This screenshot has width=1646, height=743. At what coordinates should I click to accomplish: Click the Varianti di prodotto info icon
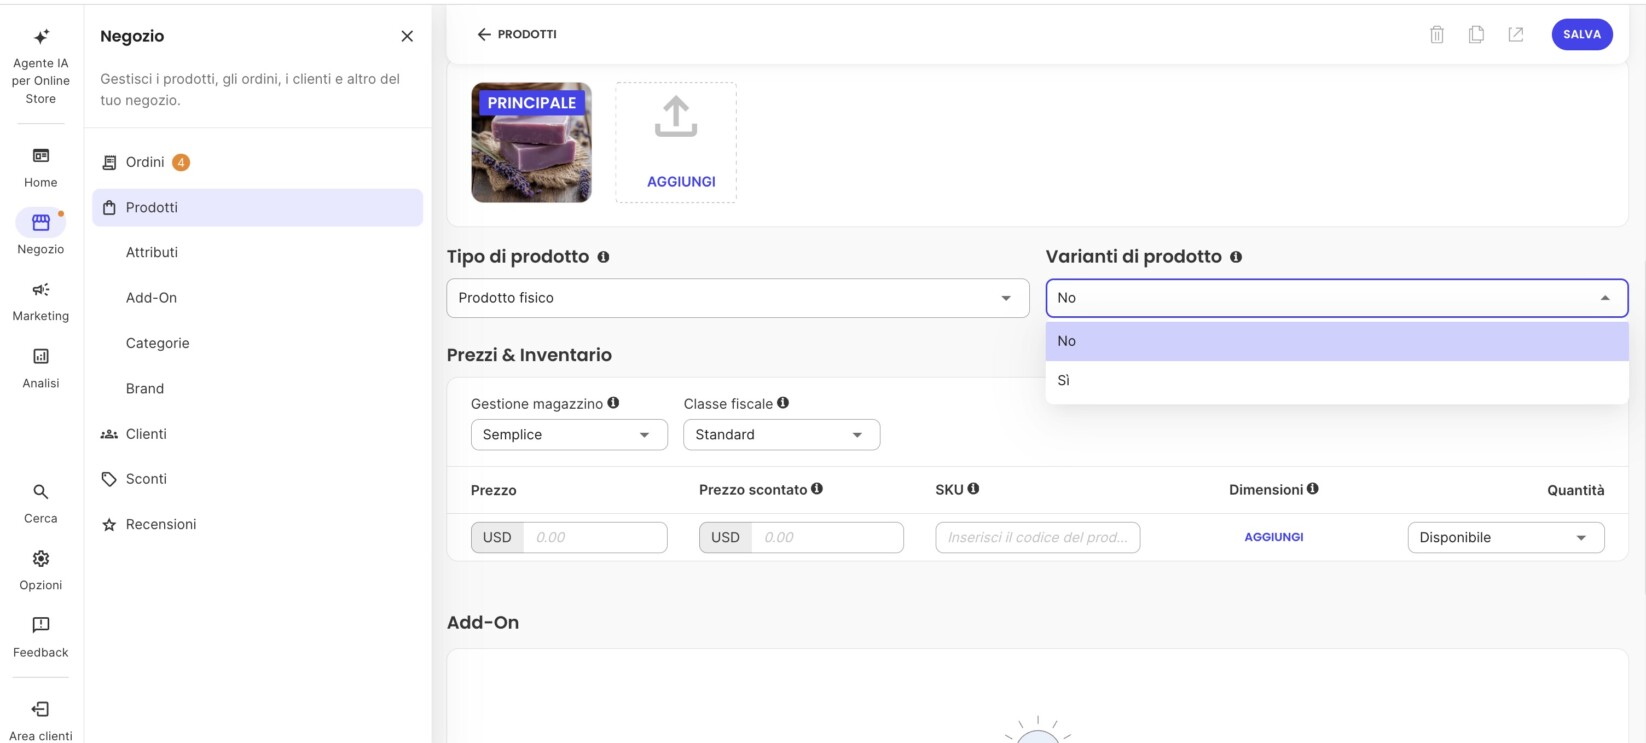[1236, 257]
